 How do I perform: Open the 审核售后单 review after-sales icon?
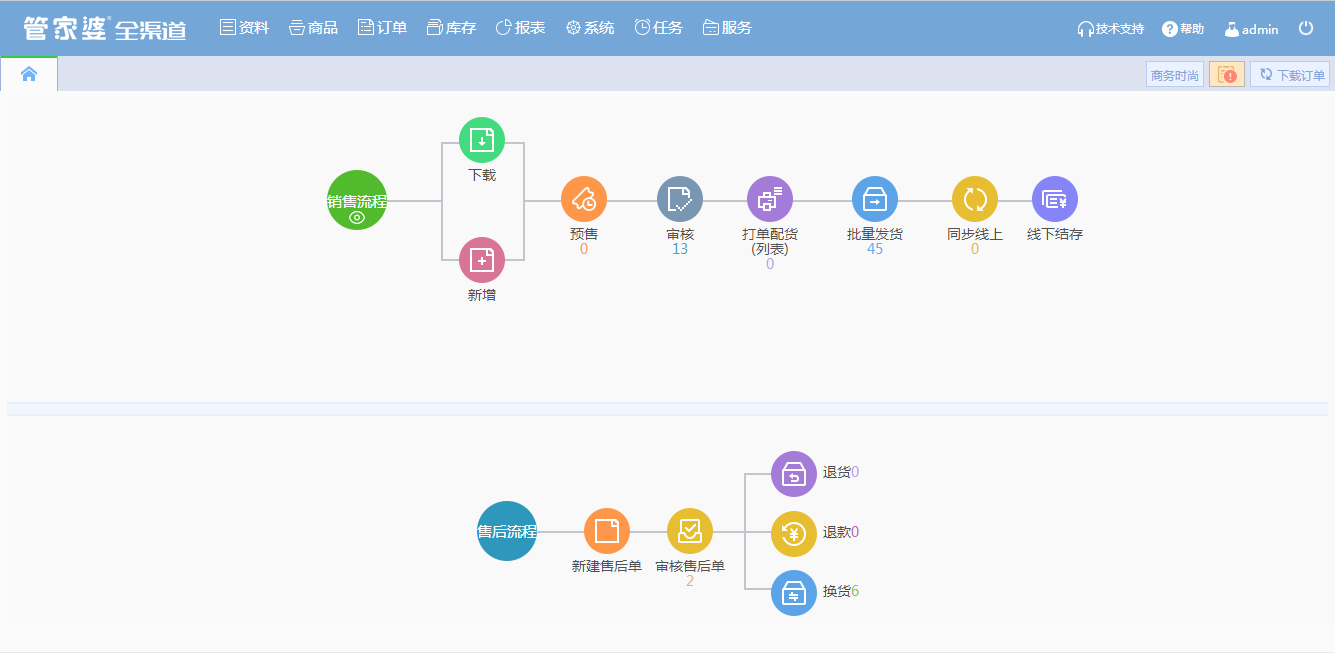coord(690,531)
